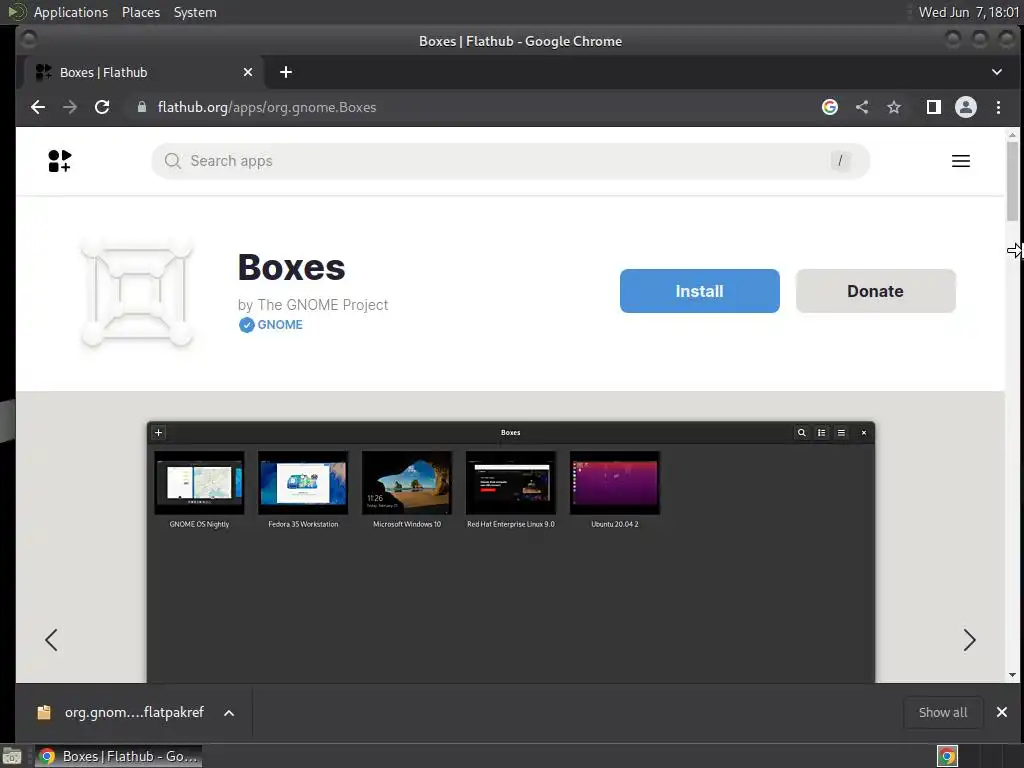Open the Places menu
Screen dimensions: 1024x768
[140, 12]
